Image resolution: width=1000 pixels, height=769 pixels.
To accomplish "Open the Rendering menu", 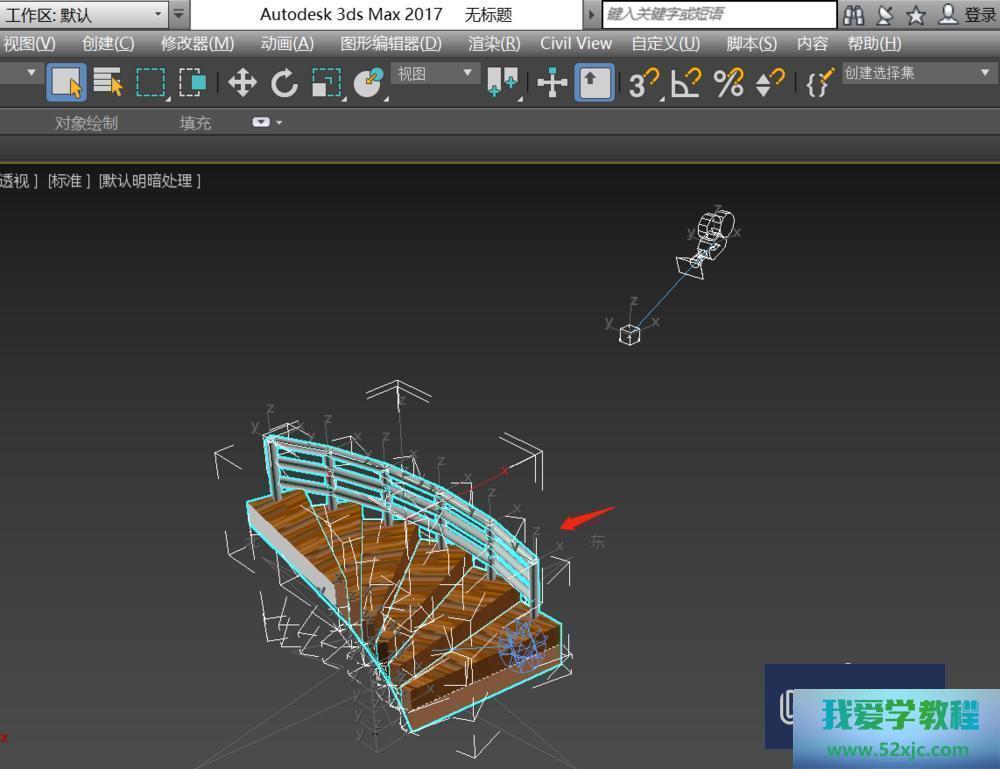I will pos(494,43).
